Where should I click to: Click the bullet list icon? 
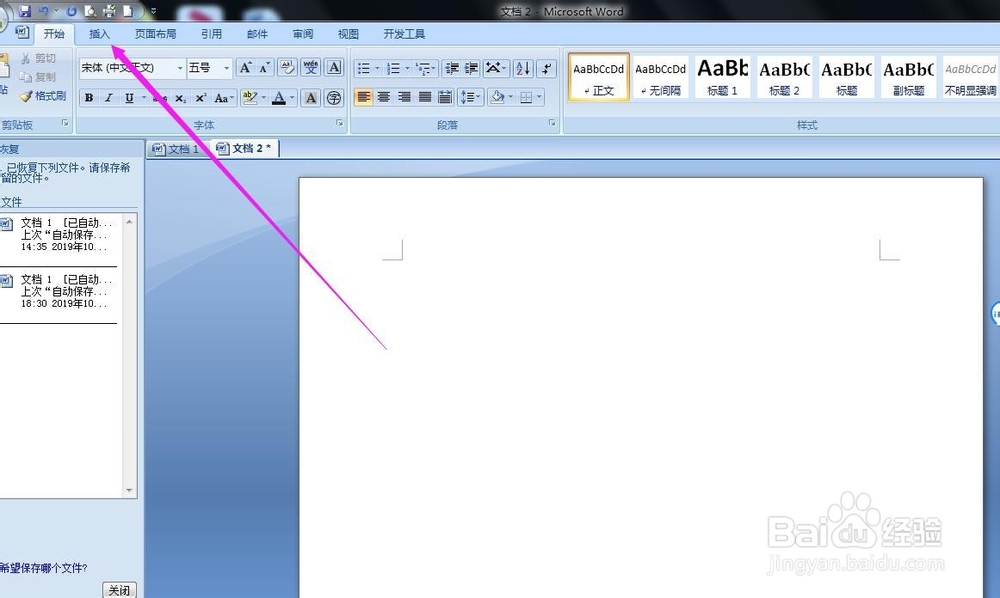(364, 68)
